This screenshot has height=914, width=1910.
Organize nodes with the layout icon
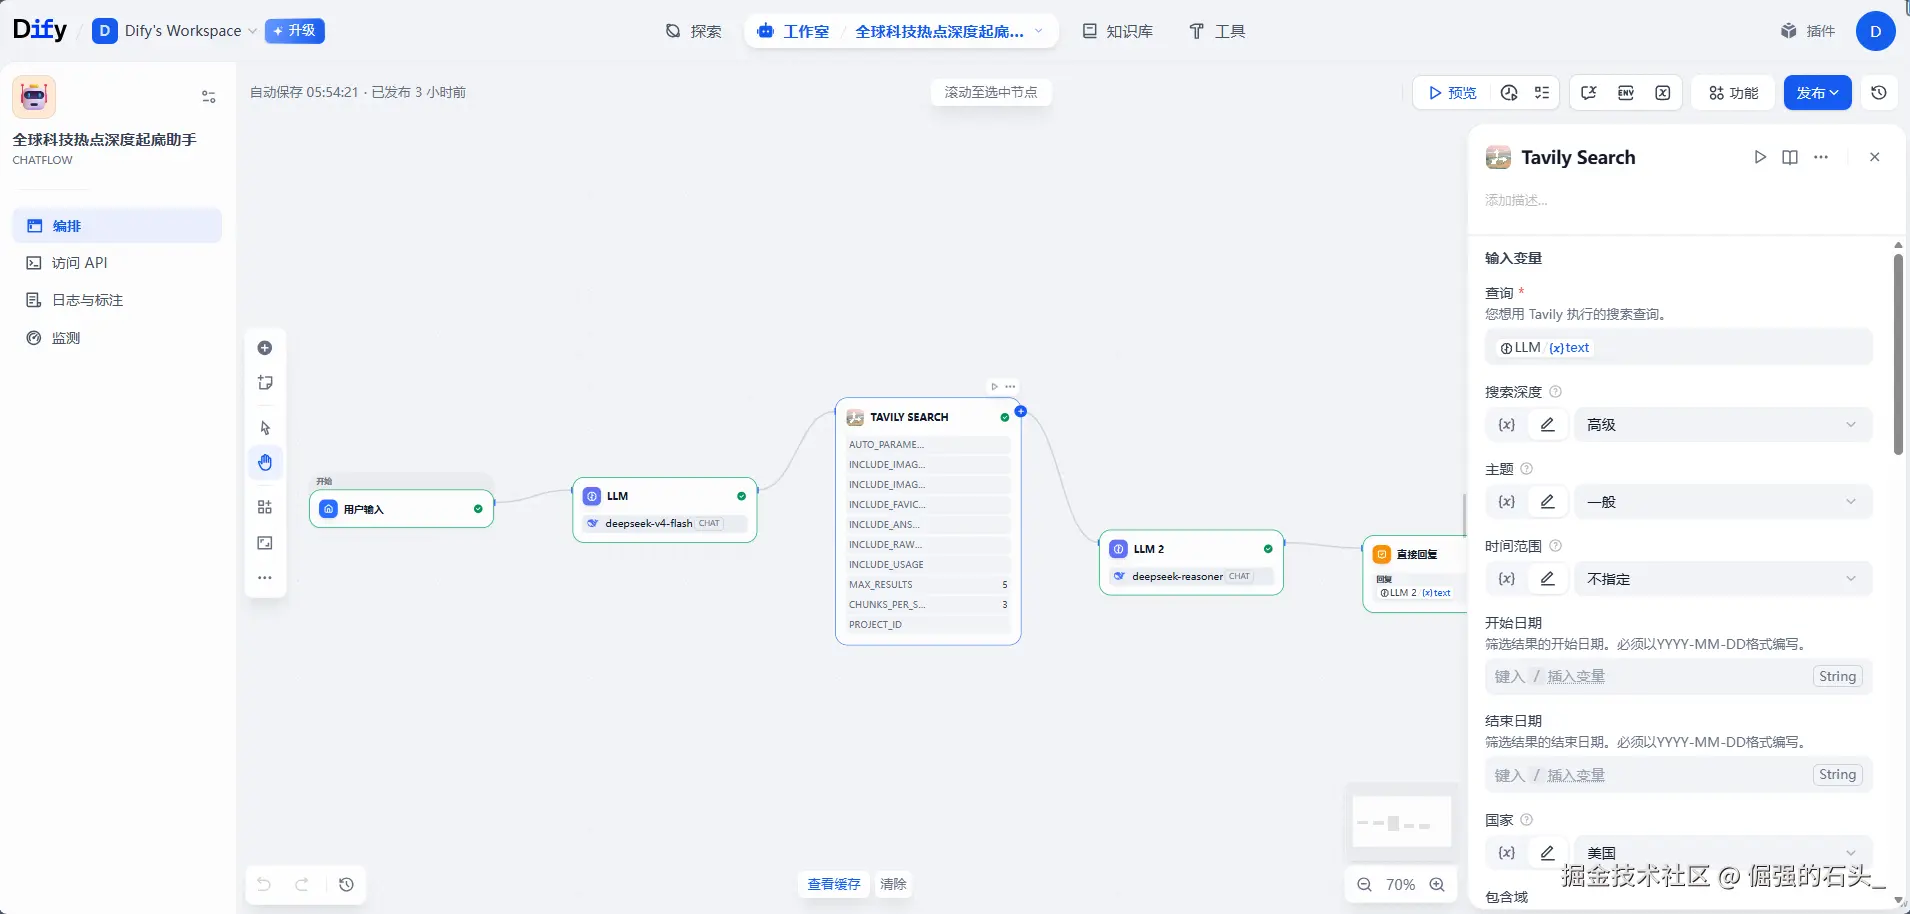[265, 507]
